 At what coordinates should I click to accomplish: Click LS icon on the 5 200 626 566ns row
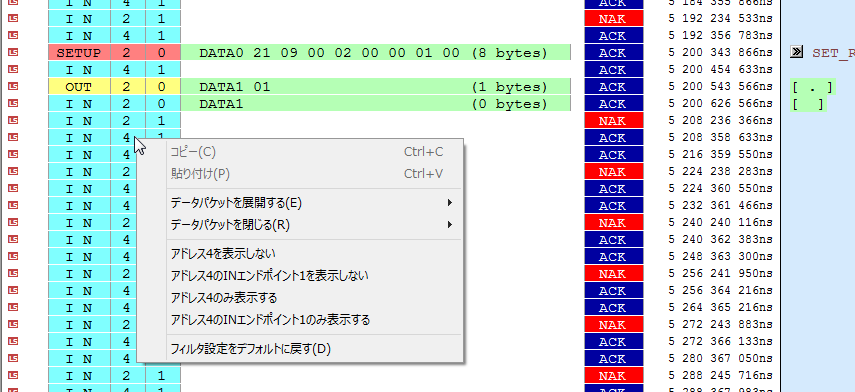pyautogui.click(x=13, y=104)
